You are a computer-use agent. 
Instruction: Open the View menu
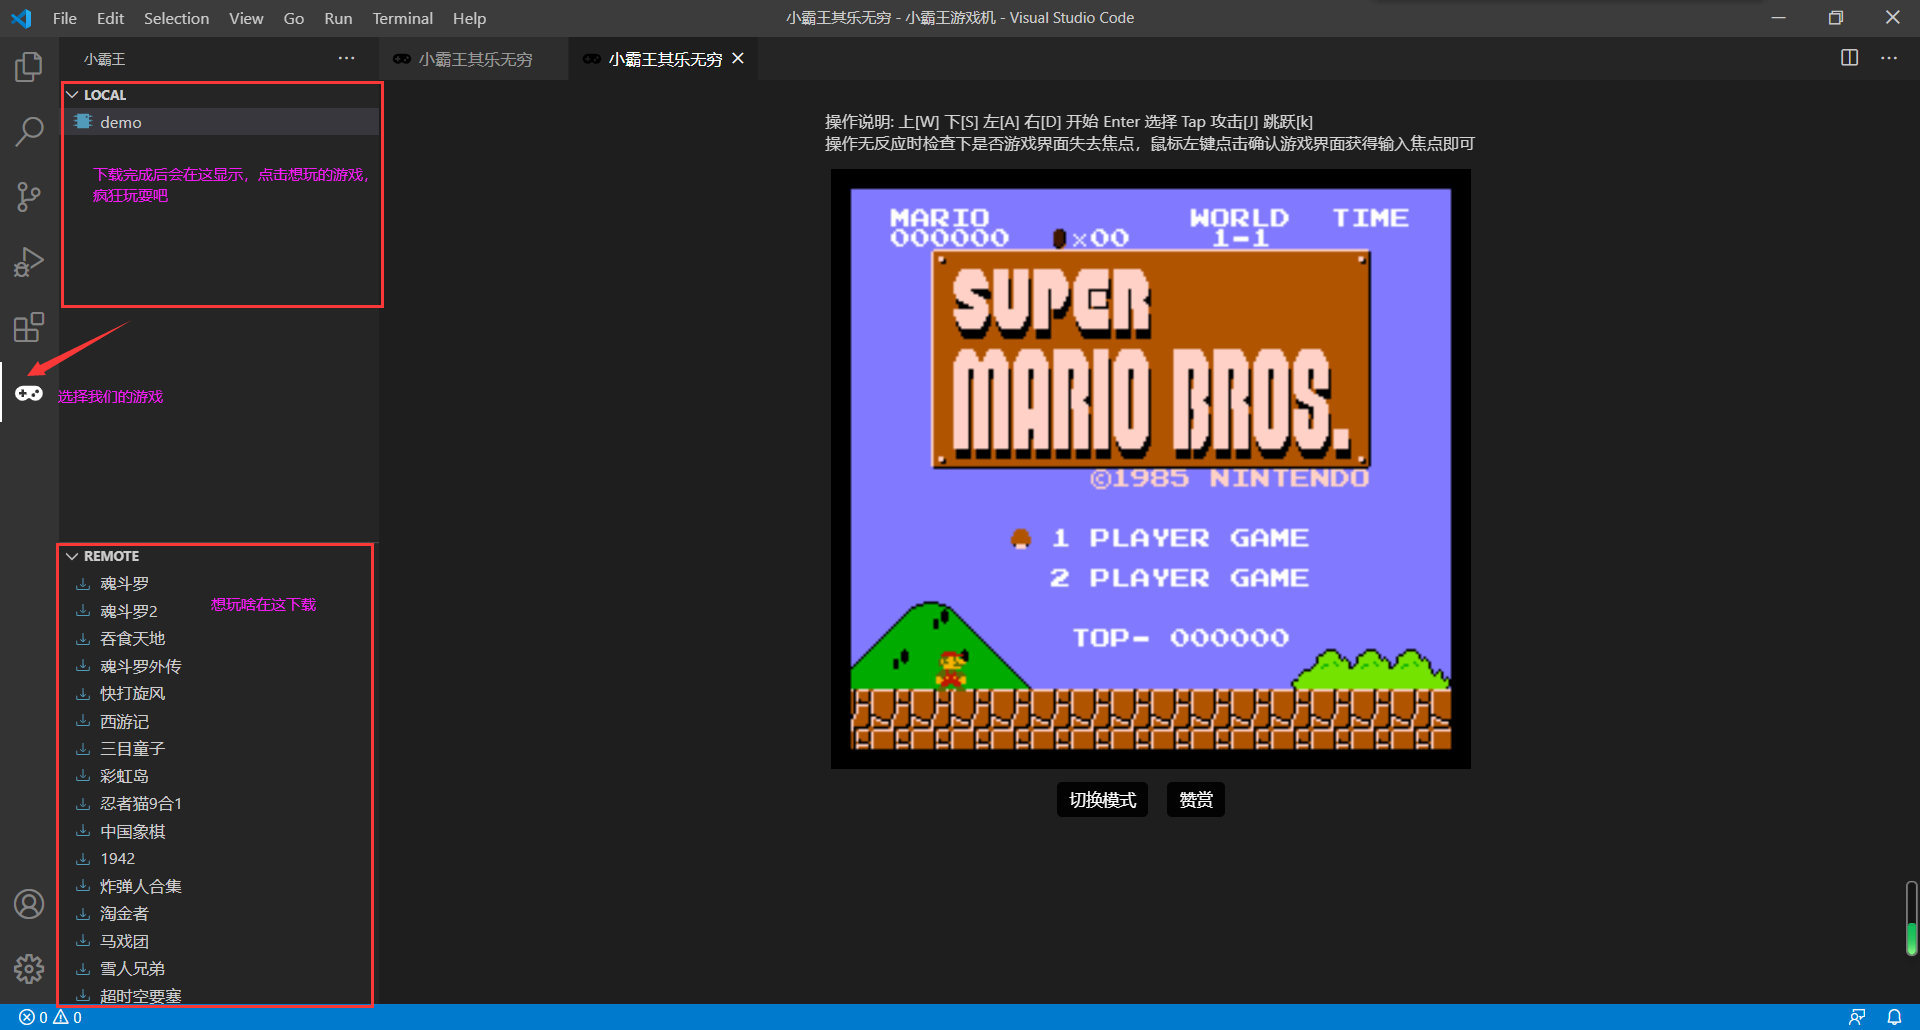pyautogui.click(x=246, y=18)
